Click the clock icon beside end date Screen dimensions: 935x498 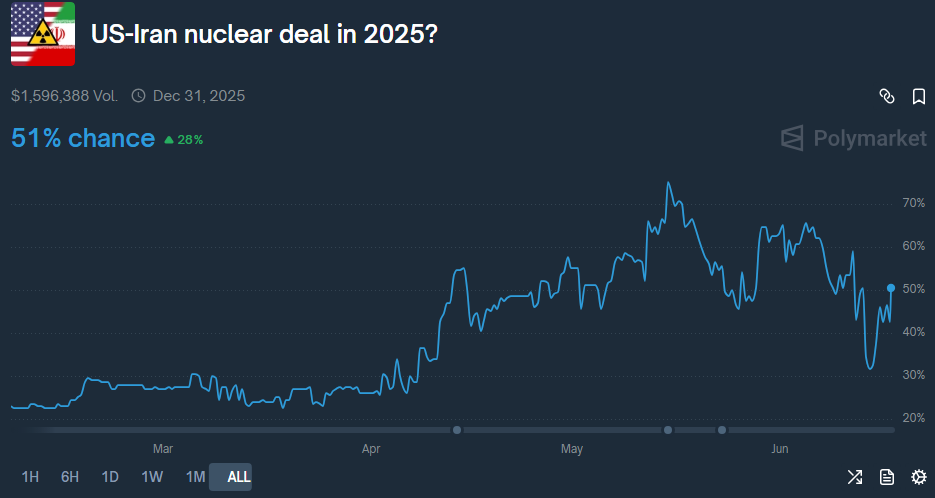click(x=138, y=96)
